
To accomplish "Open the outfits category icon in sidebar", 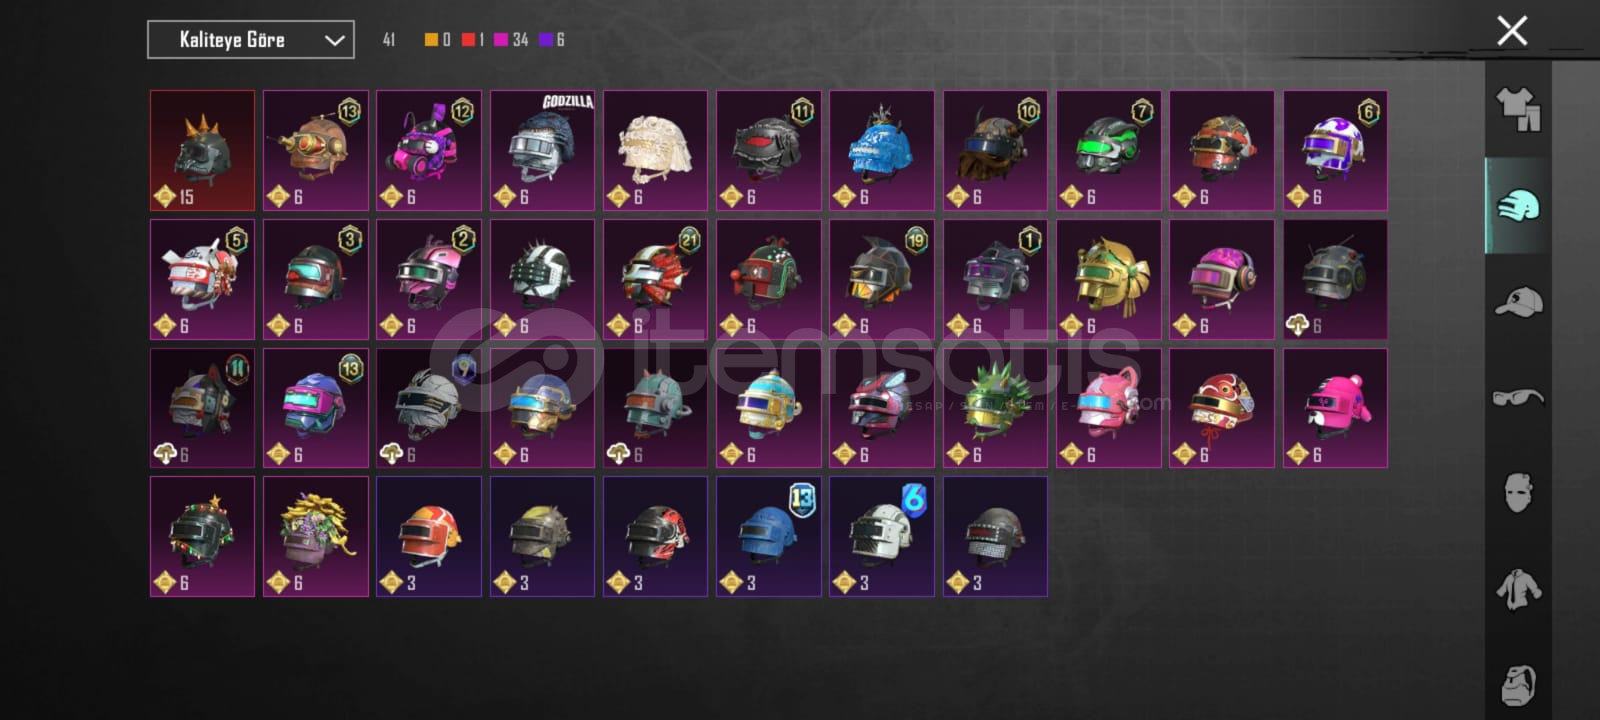I will pyautogui.click(x=1518, y=109).
